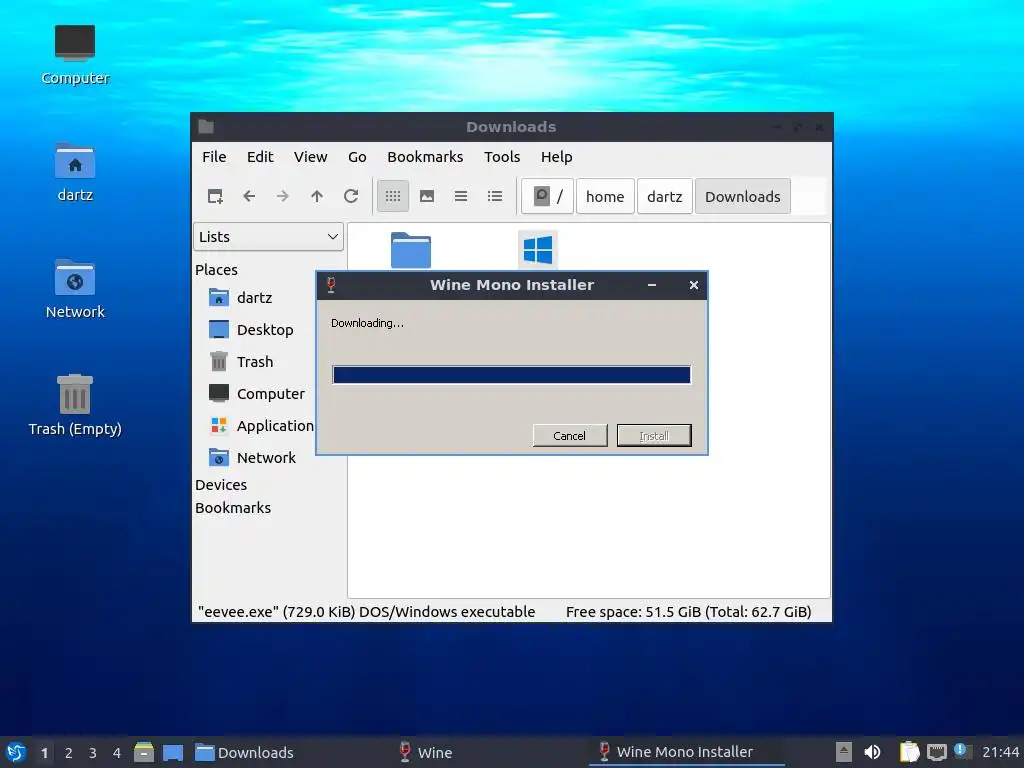Click the 21:44 clock in panel
Screen dimensions: 1024x768
[x=1000, y=752]
